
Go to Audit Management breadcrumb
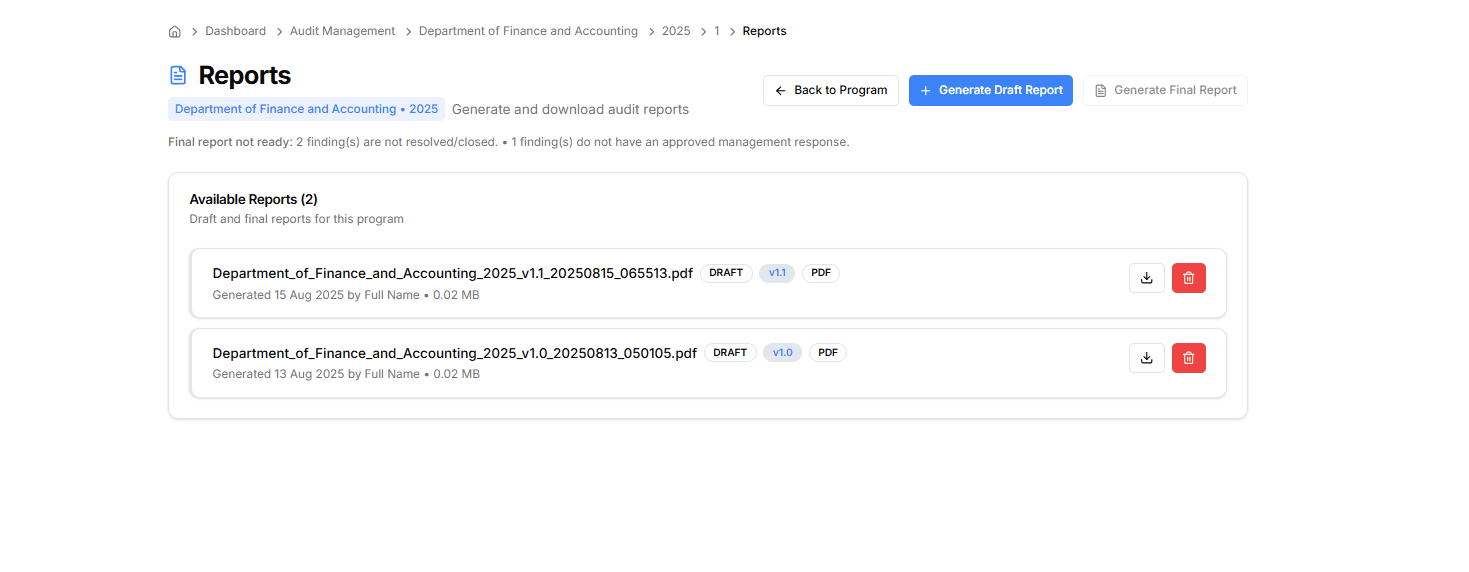[342, 31]
